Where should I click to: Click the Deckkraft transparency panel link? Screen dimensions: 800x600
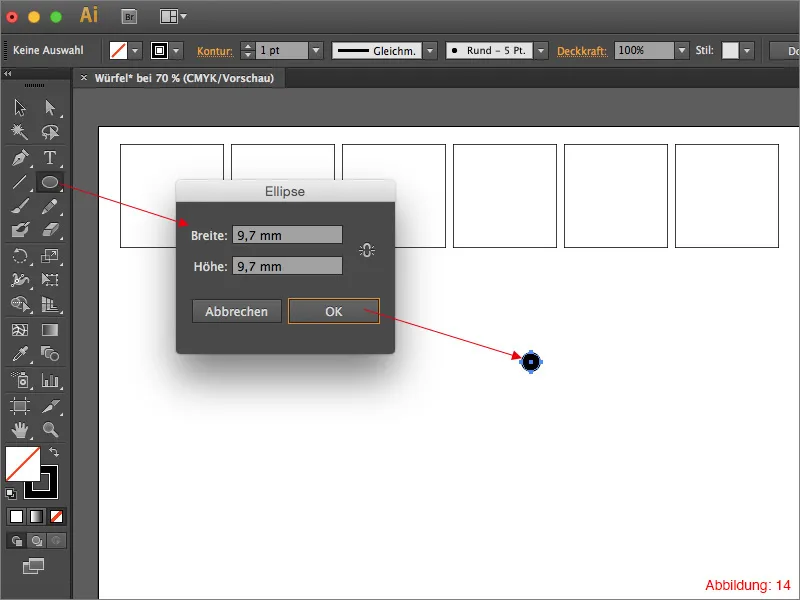[x=582, y=51]
